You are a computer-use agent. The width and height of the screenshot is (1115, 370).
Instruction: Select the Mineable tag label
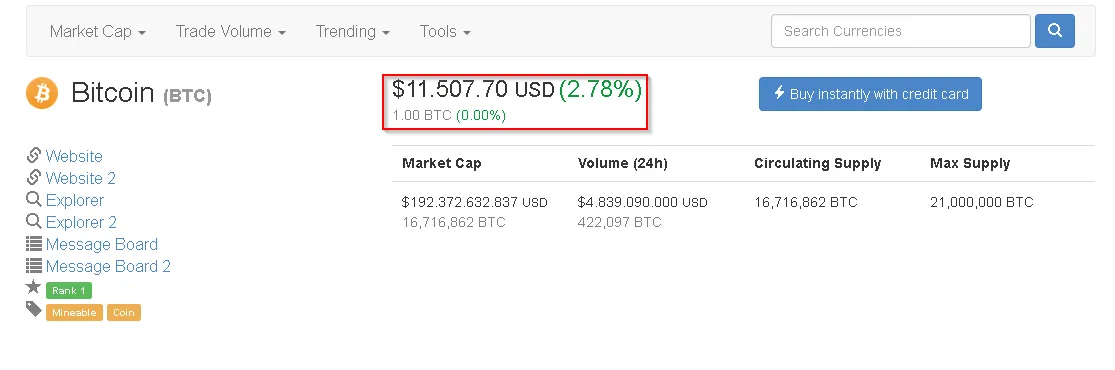coord(75,312)
